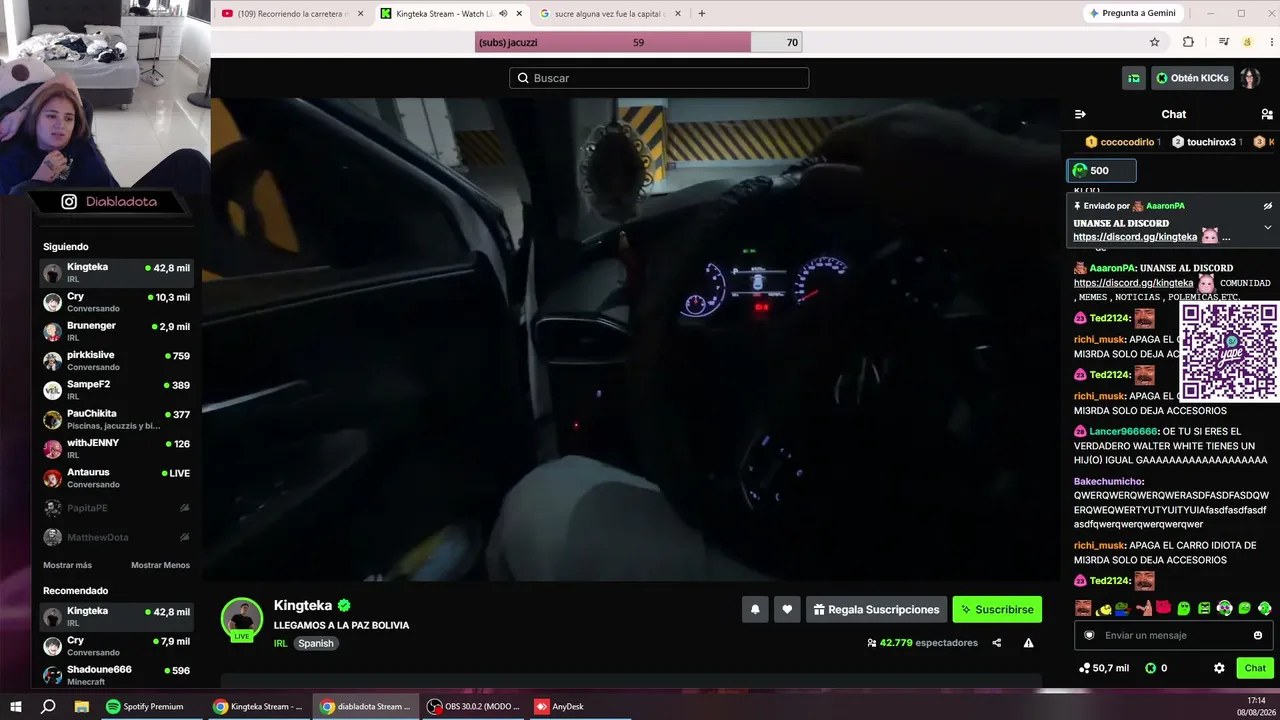Switch to the YouTube Recorriendo la carretera tab
The image size is (1280, 720).
point(293,14)
